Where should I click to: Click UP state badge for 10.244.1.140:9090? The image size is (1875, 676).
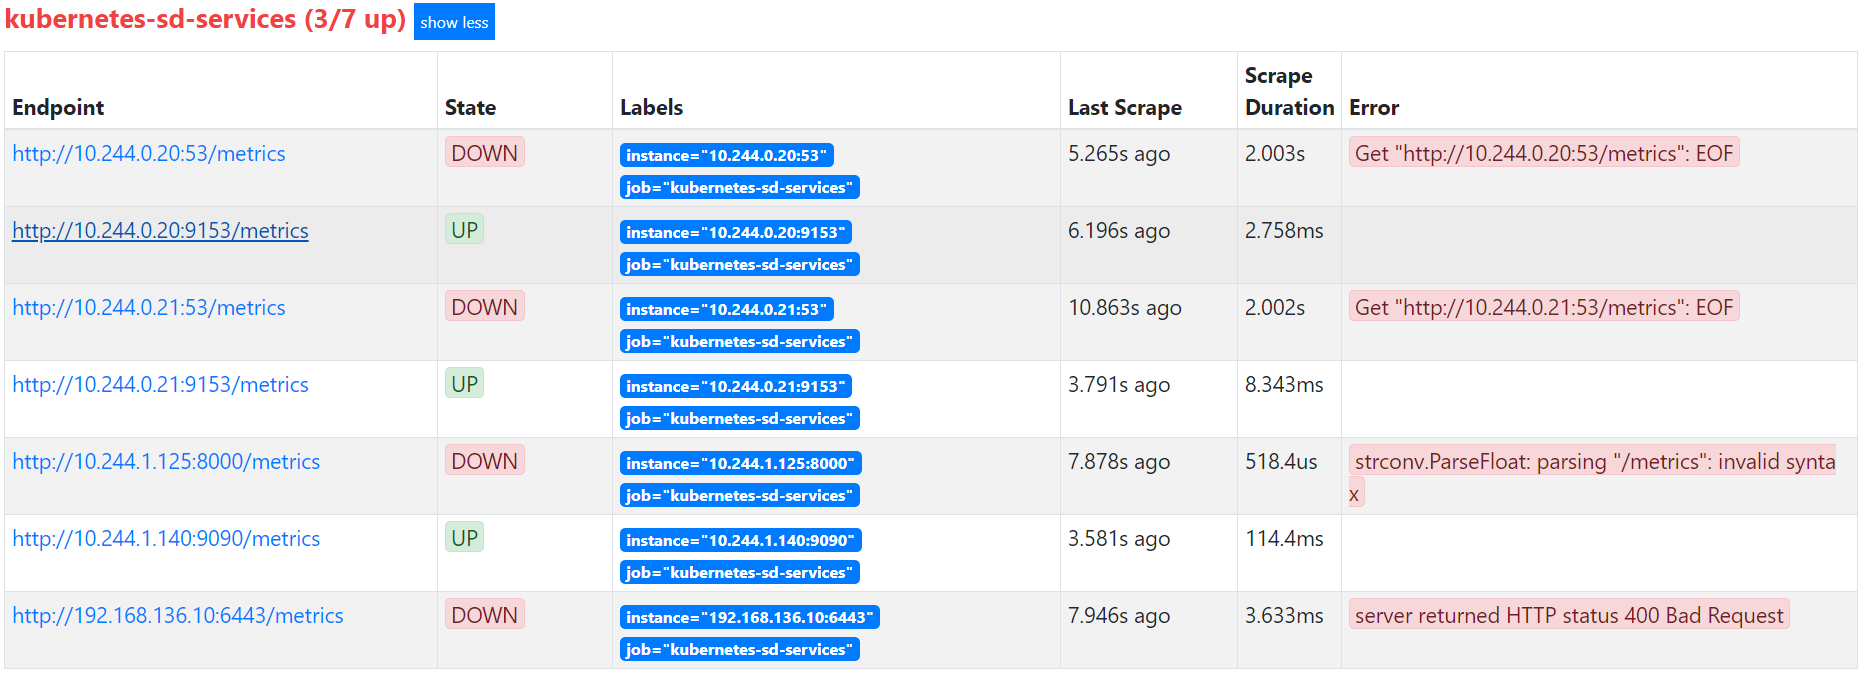click(464, 538)
